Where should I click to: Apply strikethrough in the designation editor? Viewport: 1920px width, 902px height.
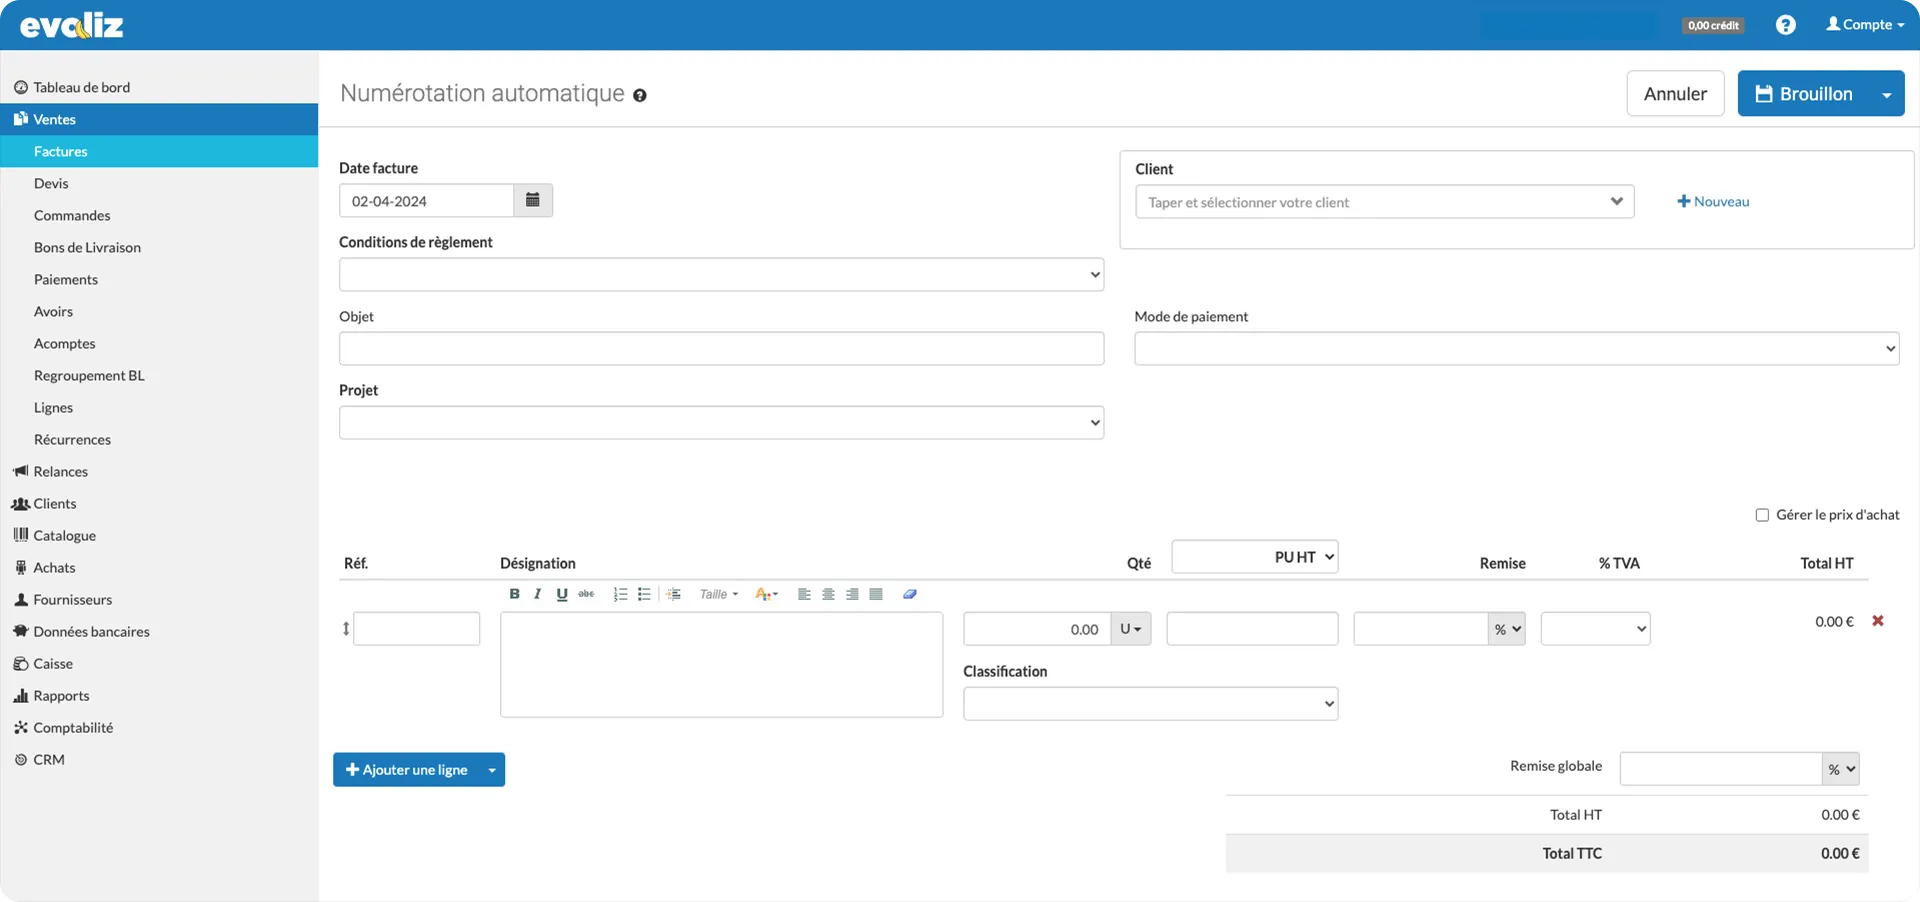[x=586, y=594]
